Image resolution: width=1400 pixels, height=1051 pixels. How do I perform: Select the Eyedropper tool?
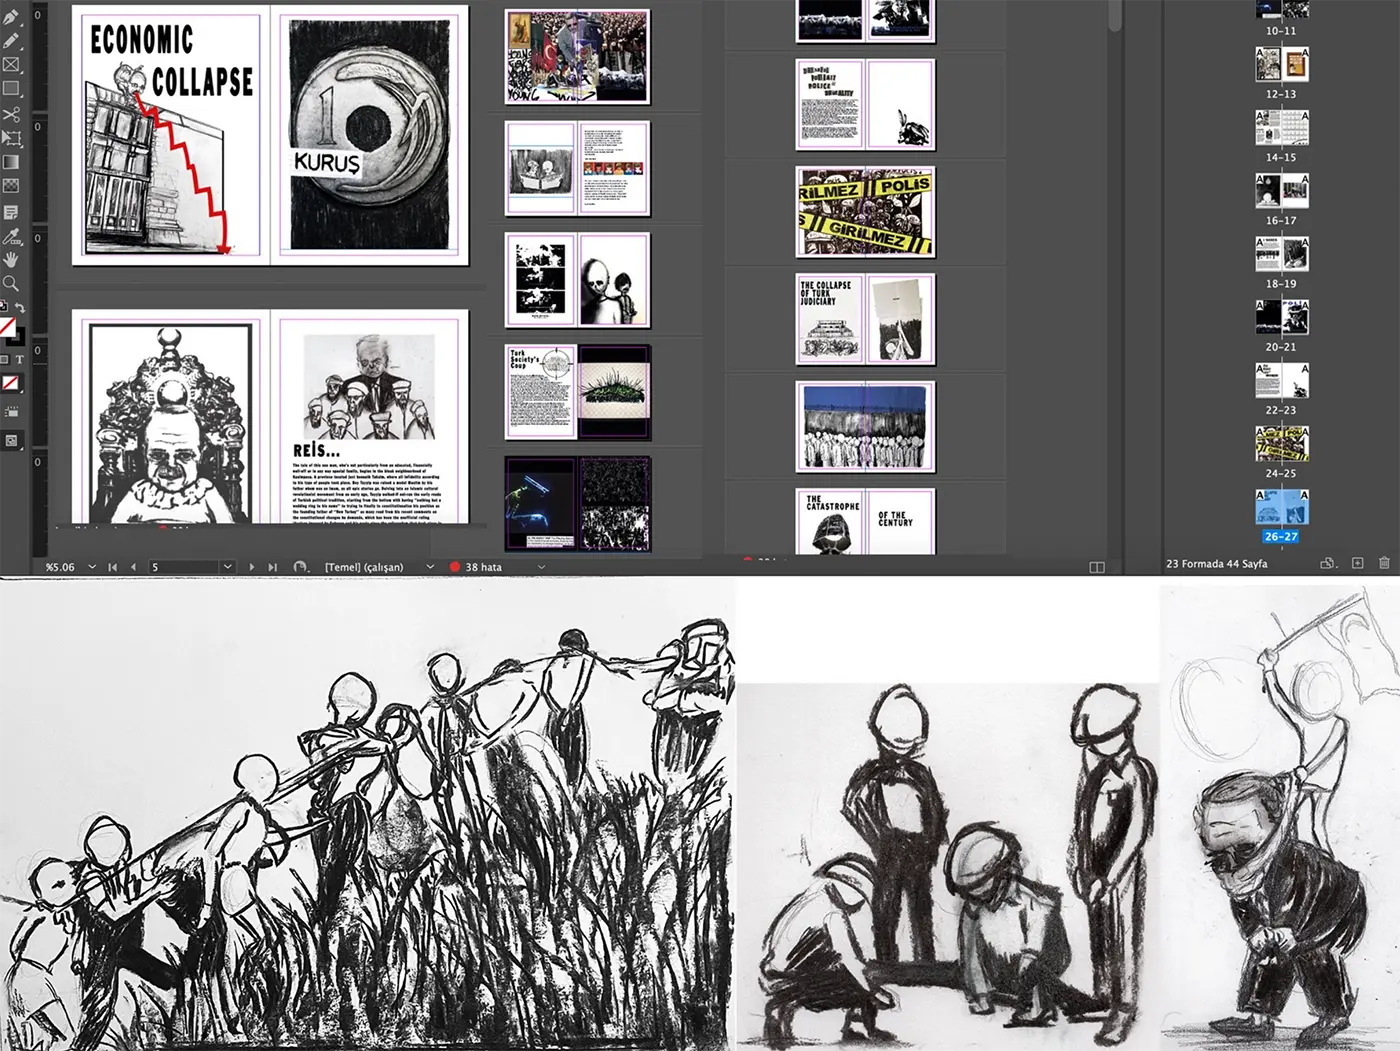point(11,237)
